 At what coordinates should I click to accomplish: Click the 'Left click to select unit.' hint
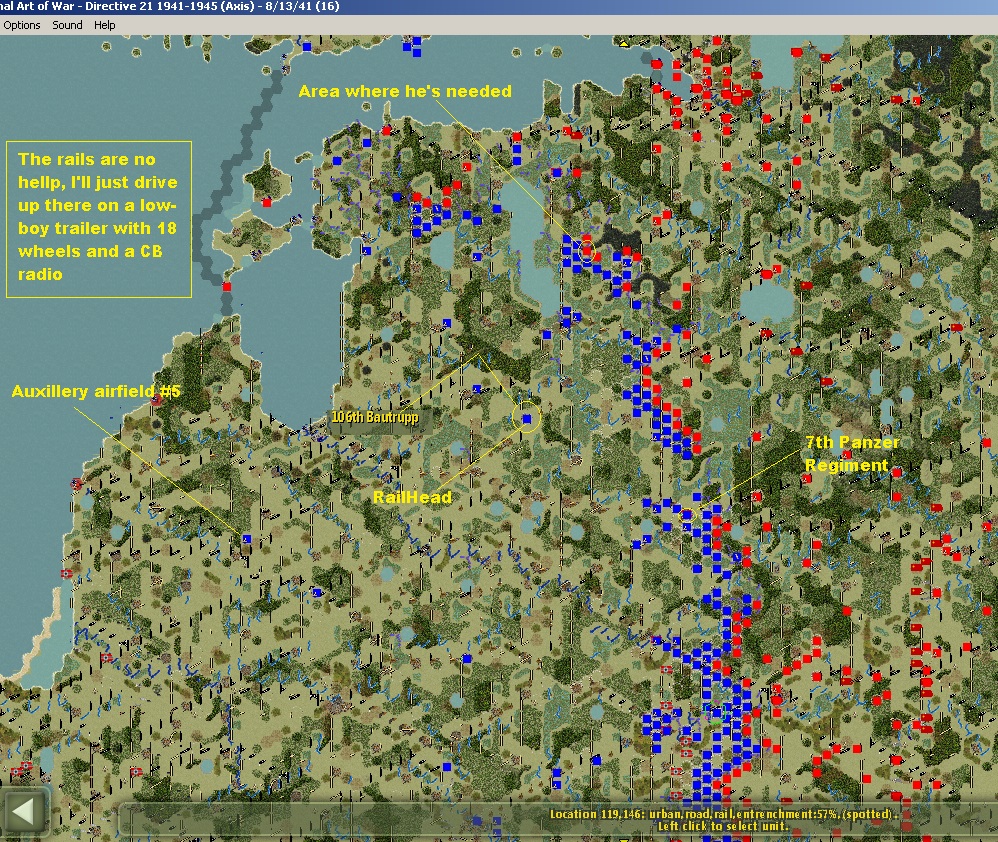(722, 826)
